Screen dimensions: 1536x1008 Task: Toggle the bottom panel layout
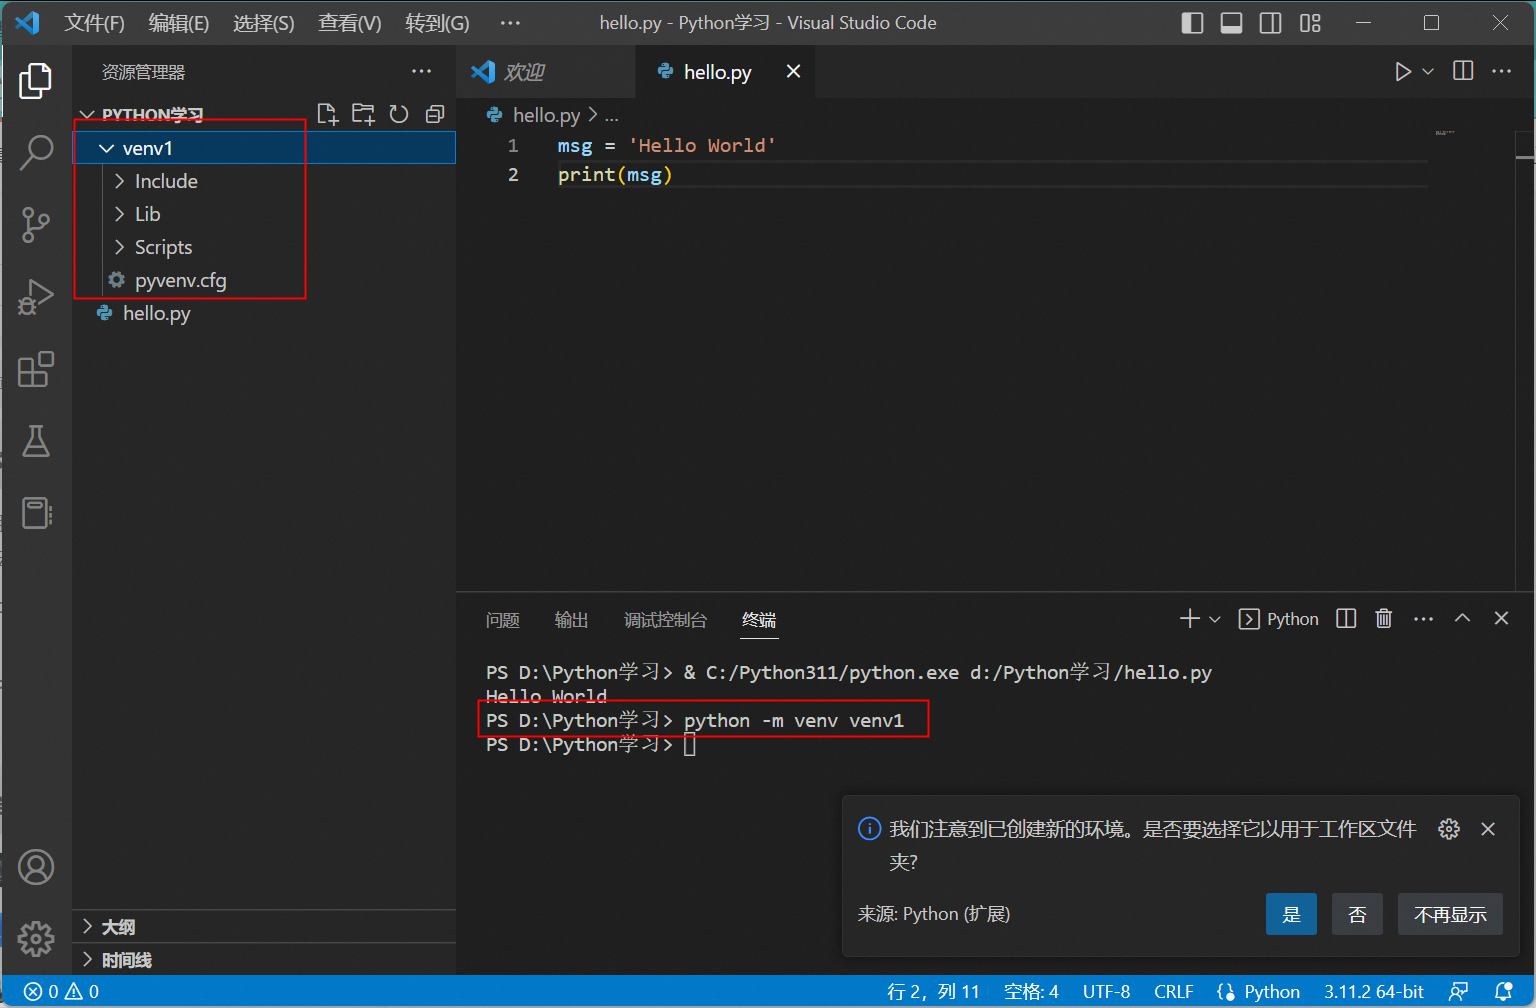[x=1231, y=23]
